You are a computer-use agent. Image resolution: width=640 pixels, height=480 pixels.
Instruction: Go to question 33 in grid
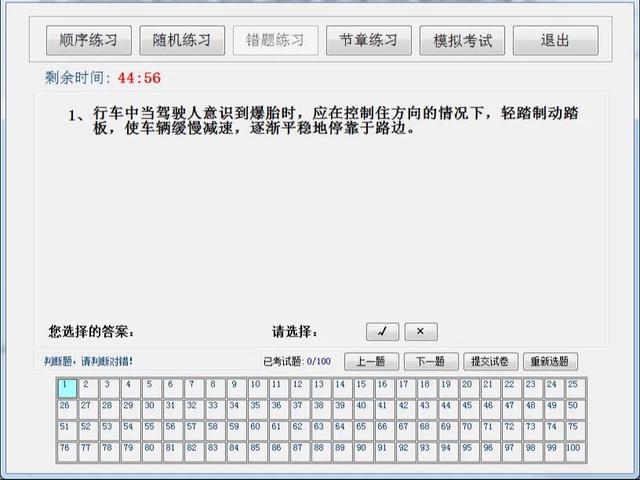[x=216, y=409]
